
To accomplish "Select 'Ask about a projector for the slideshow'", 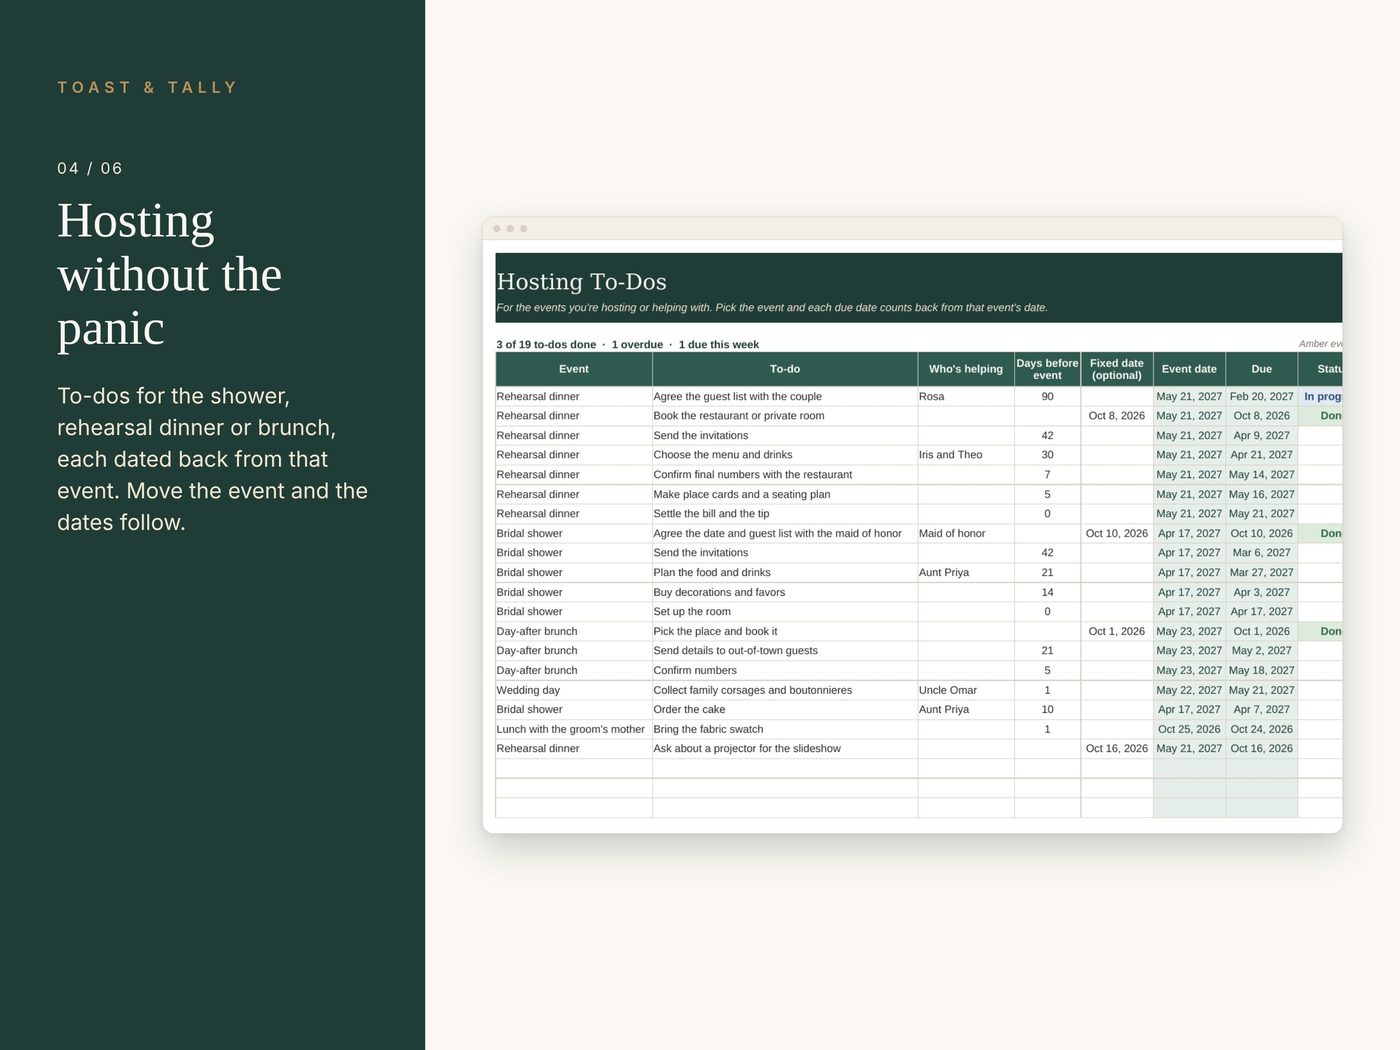I will point(785,749).
